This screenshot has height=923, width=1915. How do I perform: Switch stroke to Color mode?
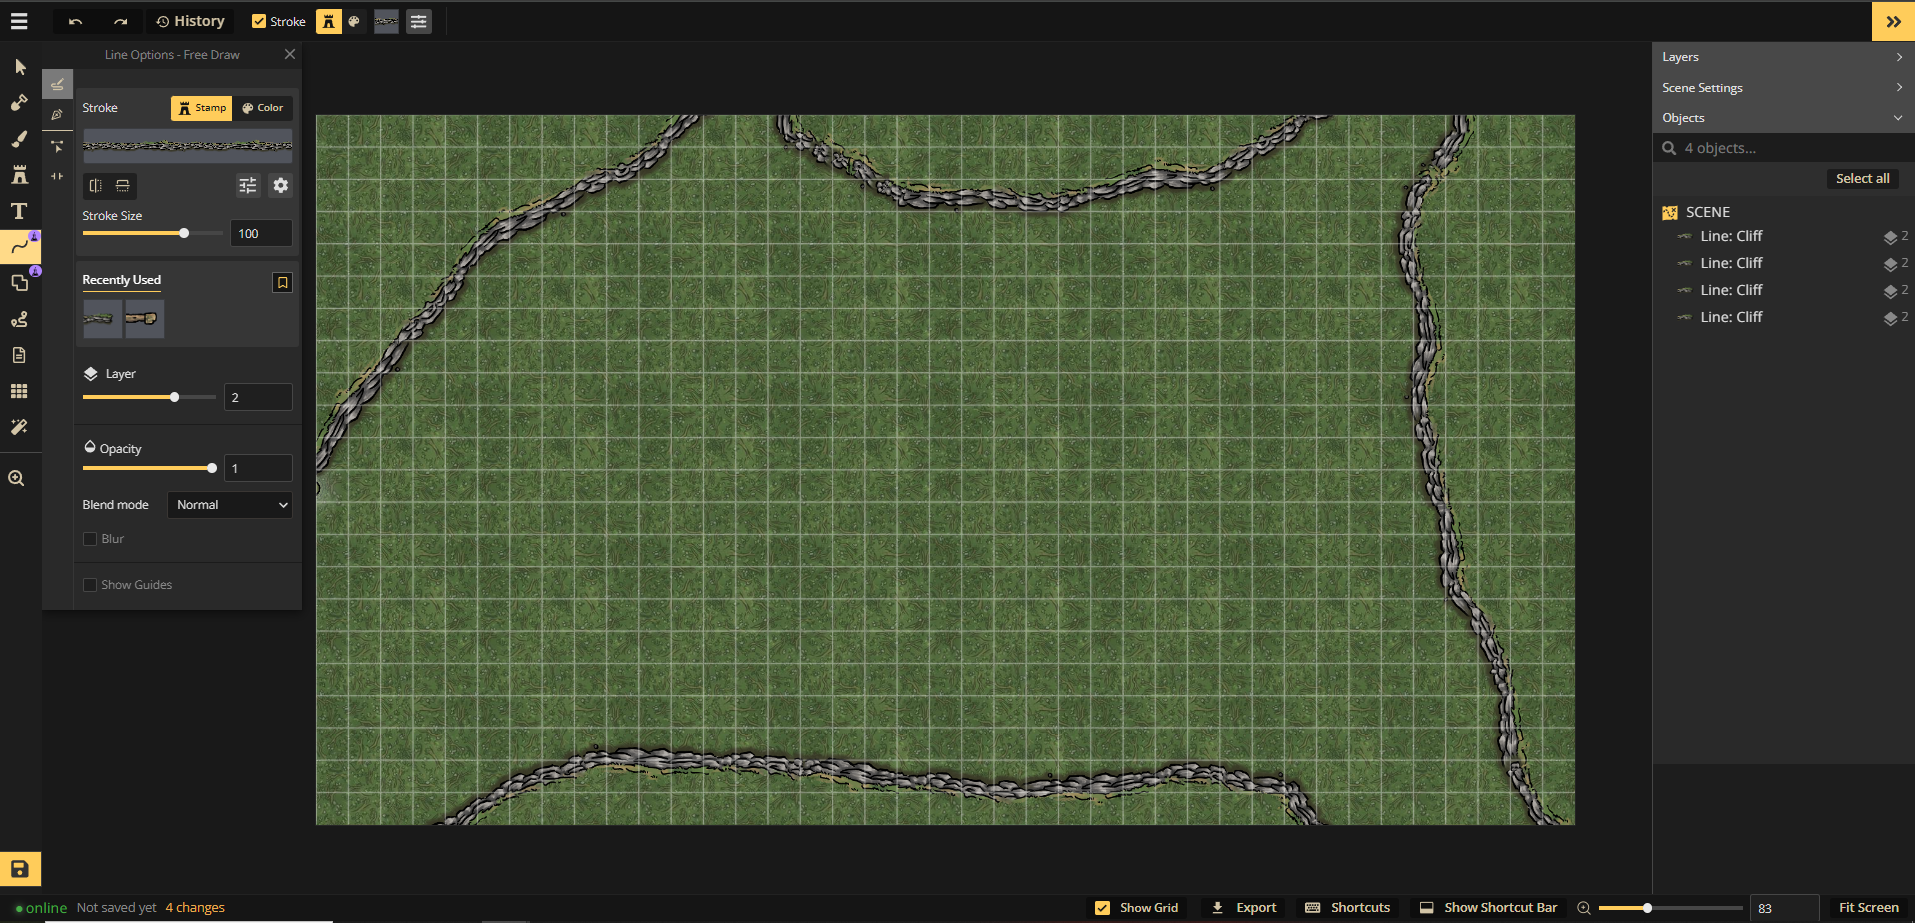tap(263, 108)
